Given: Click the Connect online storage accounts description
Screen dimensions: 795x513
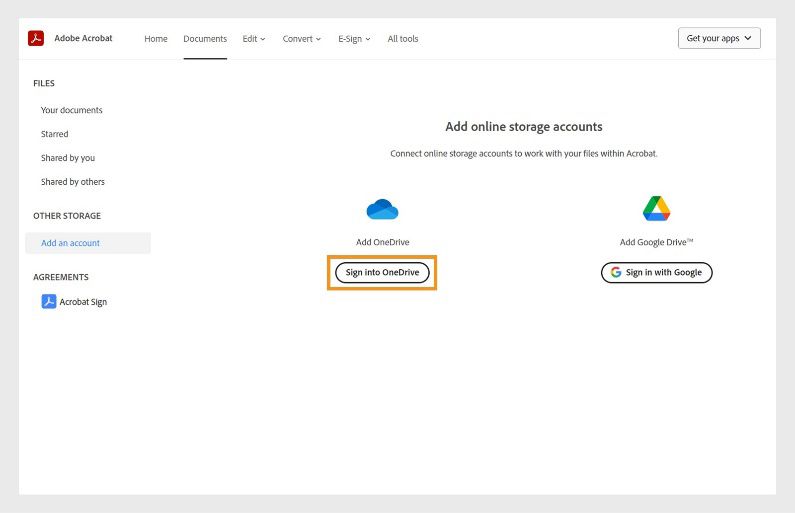Looking at the screenshot, I should tap(524, 154).
